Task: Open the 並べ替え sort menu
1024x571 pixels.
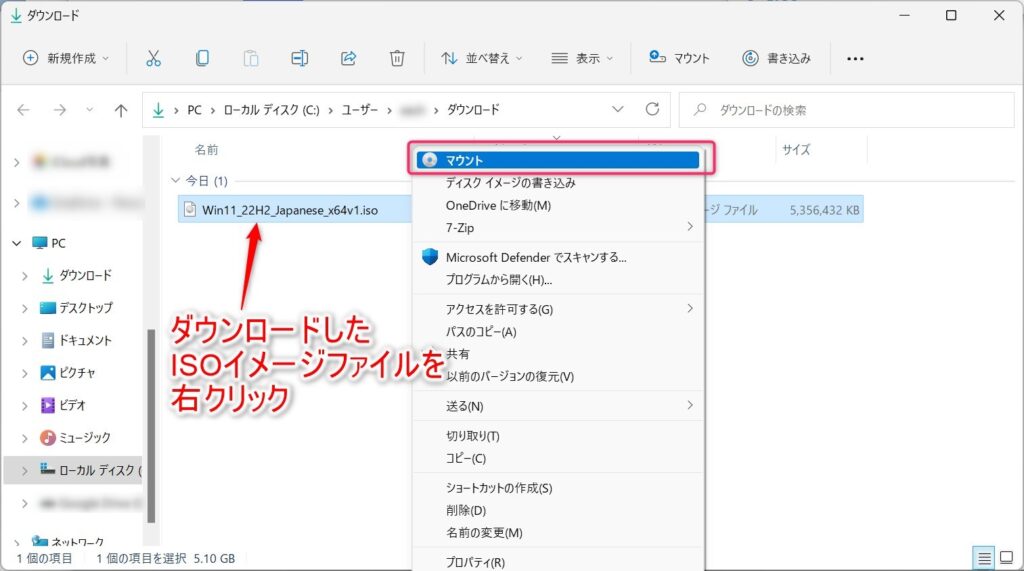Action: (482, 58)
